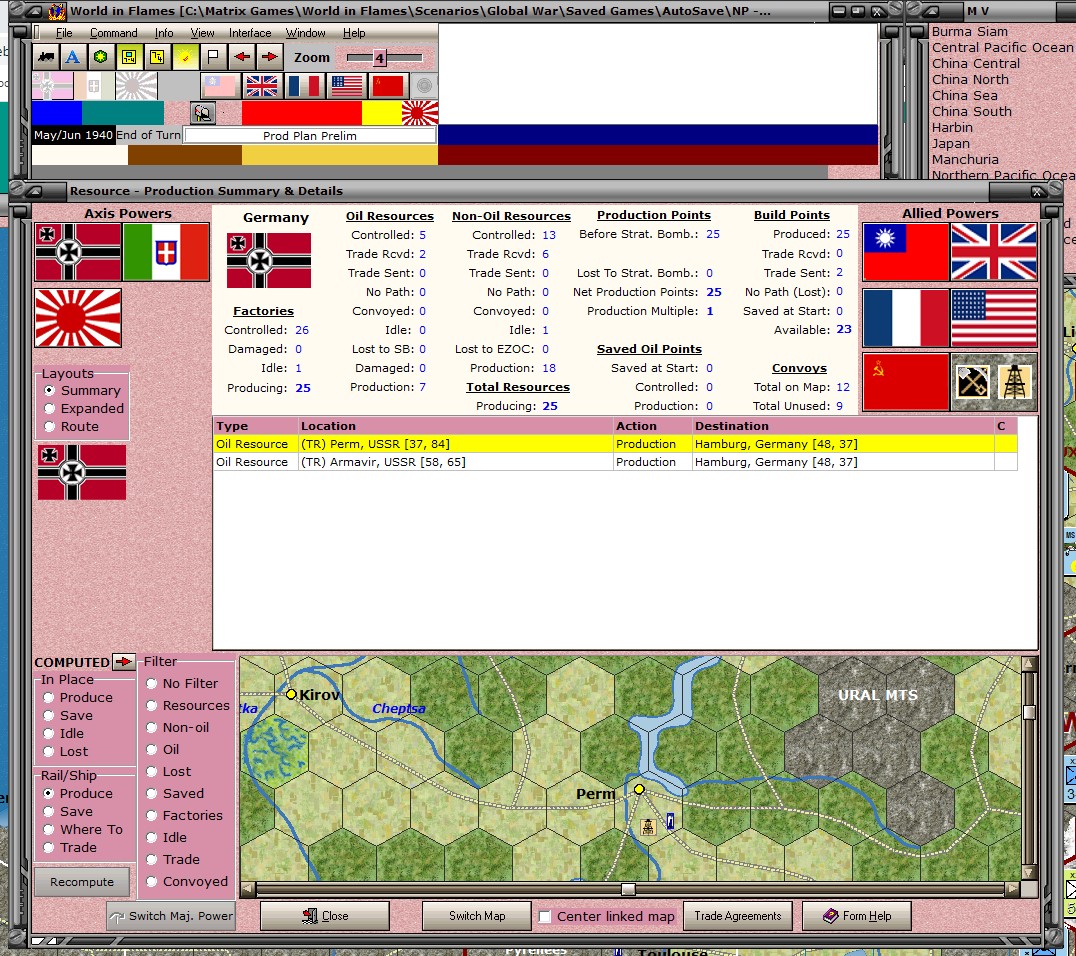Click the yellow 7-4 counter icon
Viewport: 1076px width, 956px height.
tap(157, 57)
